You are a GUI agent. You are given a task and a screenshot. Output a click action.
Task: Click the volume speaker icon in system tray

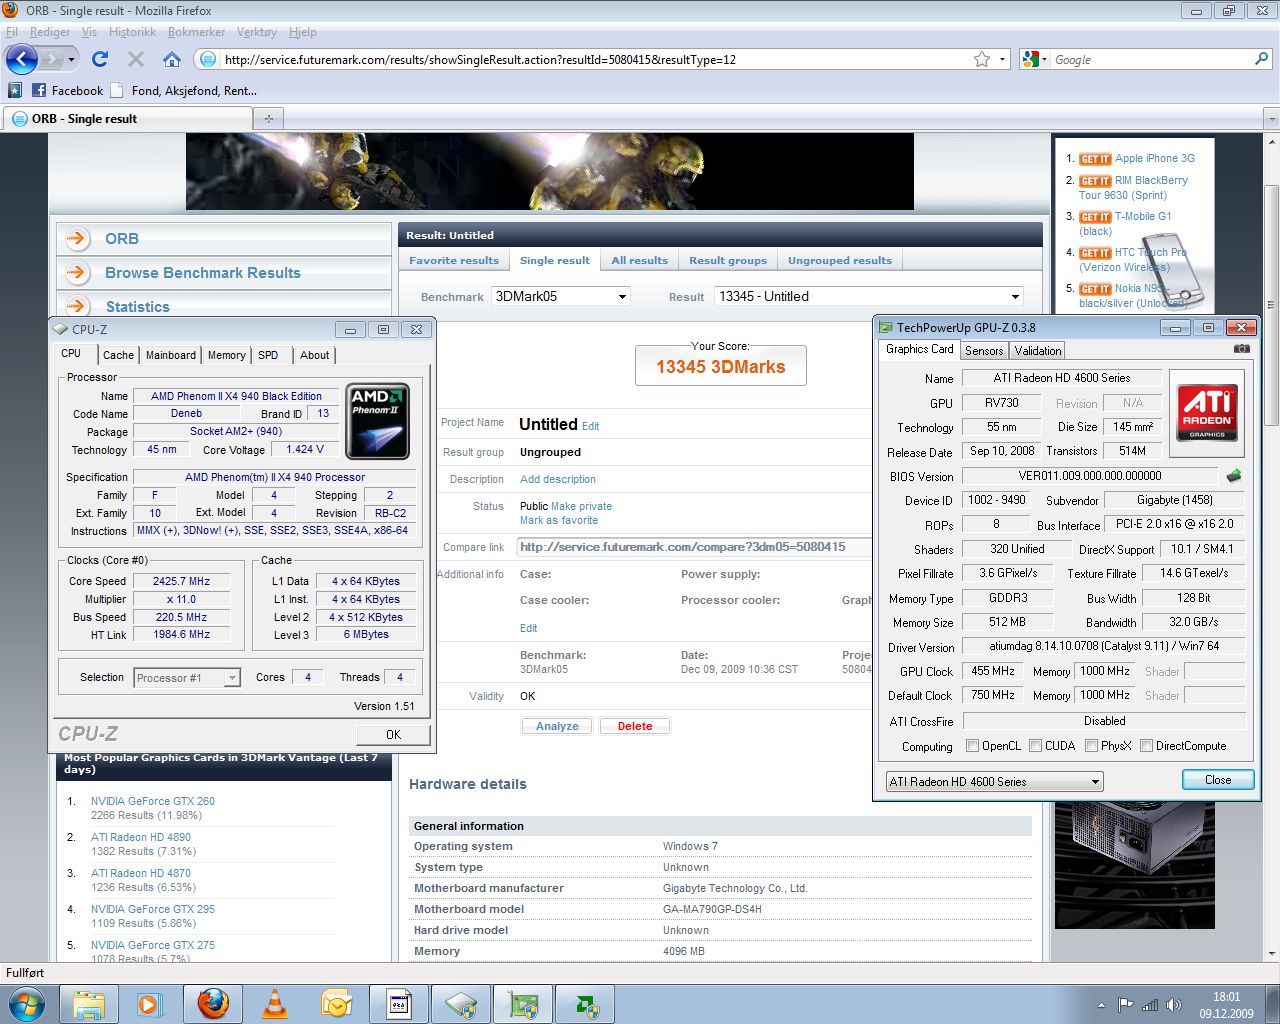[x=1174, y=1004]
